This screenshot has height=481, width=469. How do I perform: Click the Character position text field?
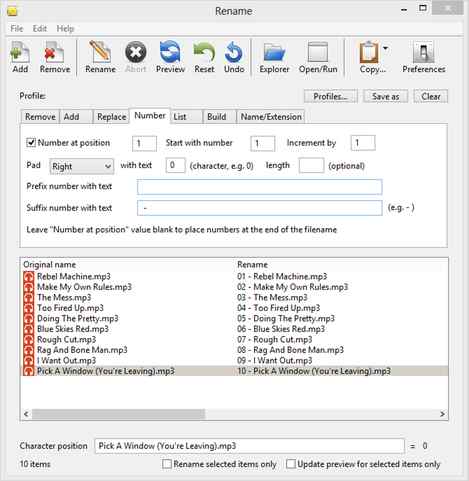249,446
